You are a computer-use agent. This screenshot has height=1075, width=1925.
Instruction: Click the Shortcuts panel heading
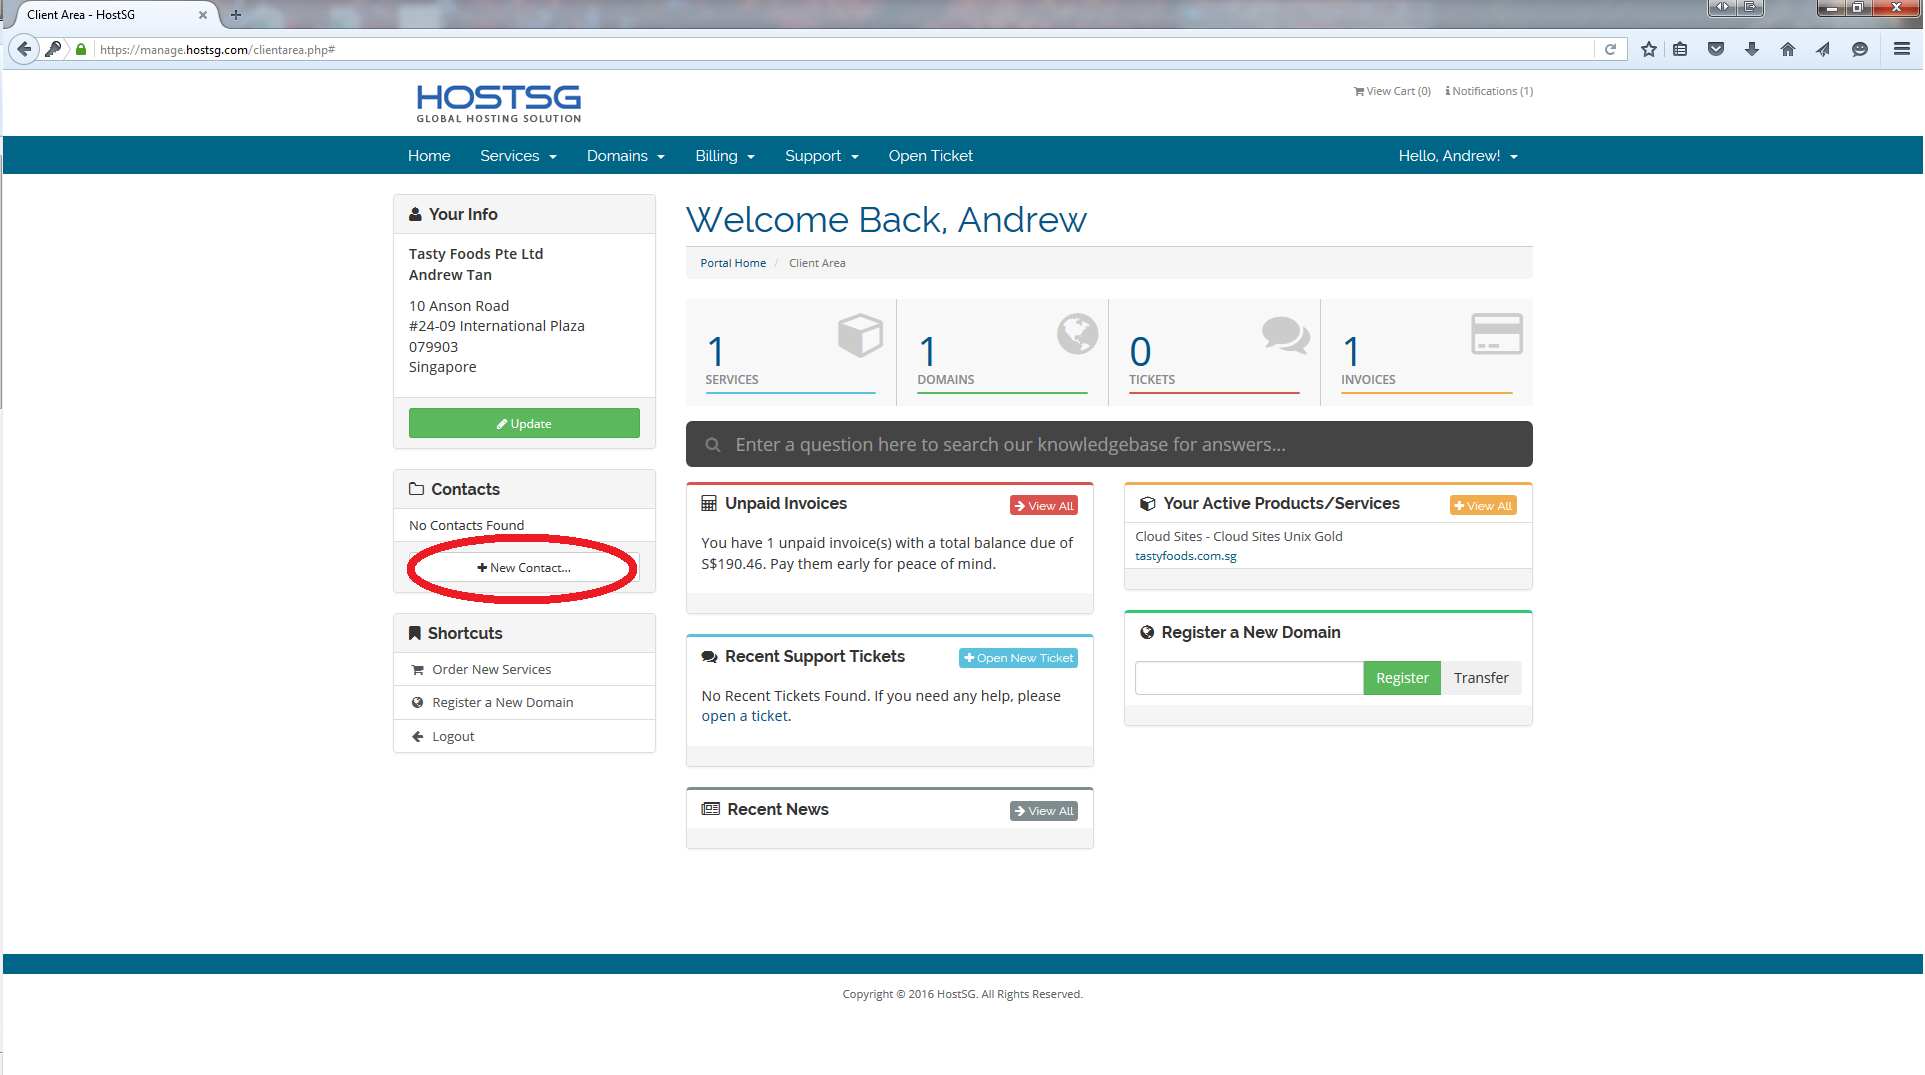click(524, 633)
